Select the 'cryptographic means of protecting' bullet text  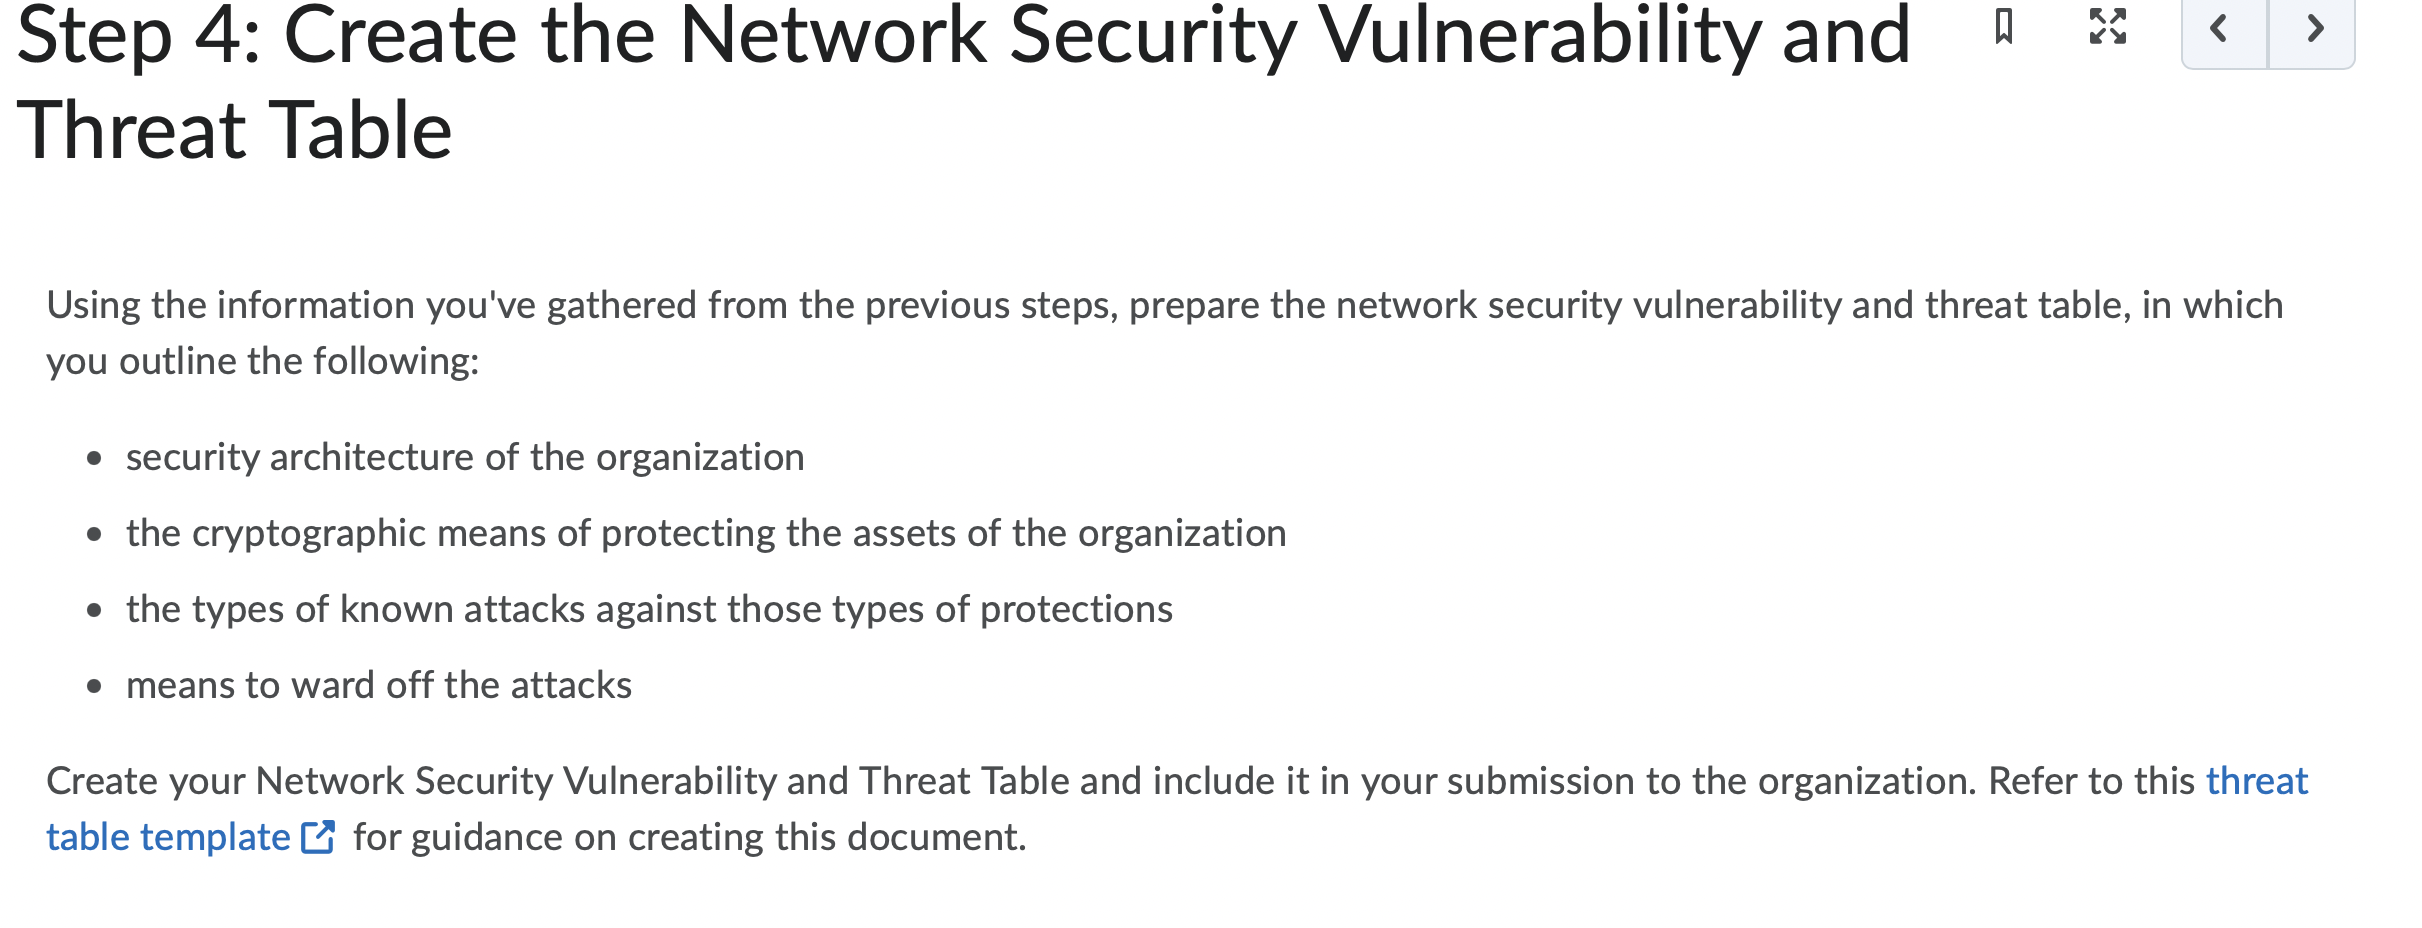click(706, 533)
